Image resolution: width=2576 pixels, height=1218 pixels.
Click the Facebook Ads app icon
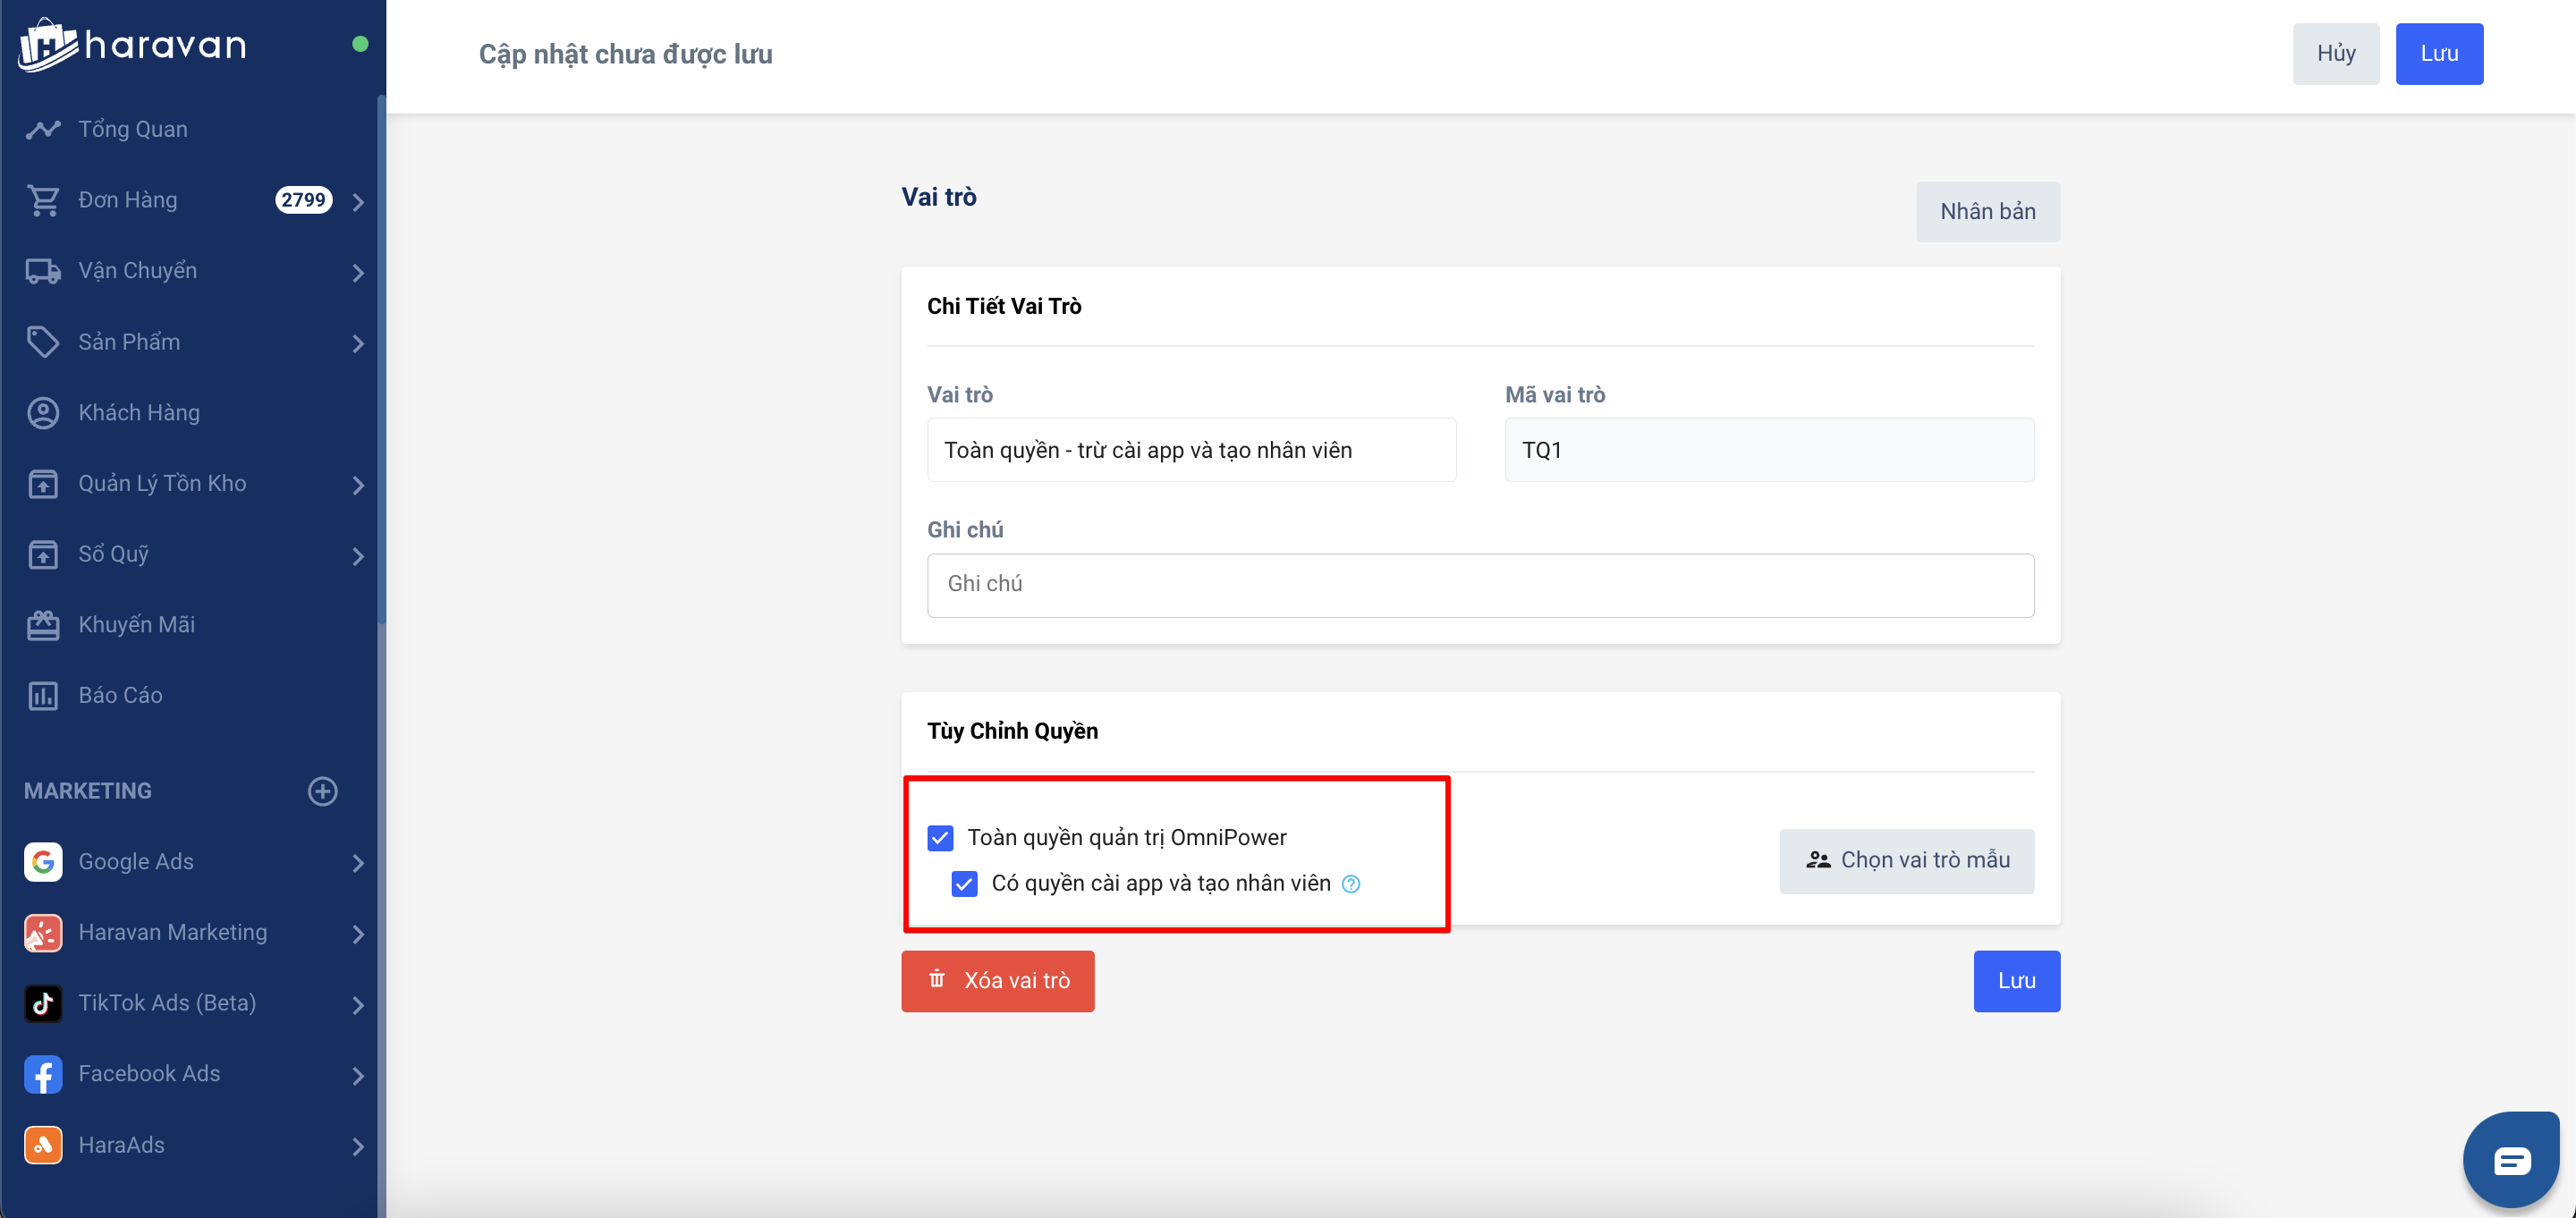43,1074
